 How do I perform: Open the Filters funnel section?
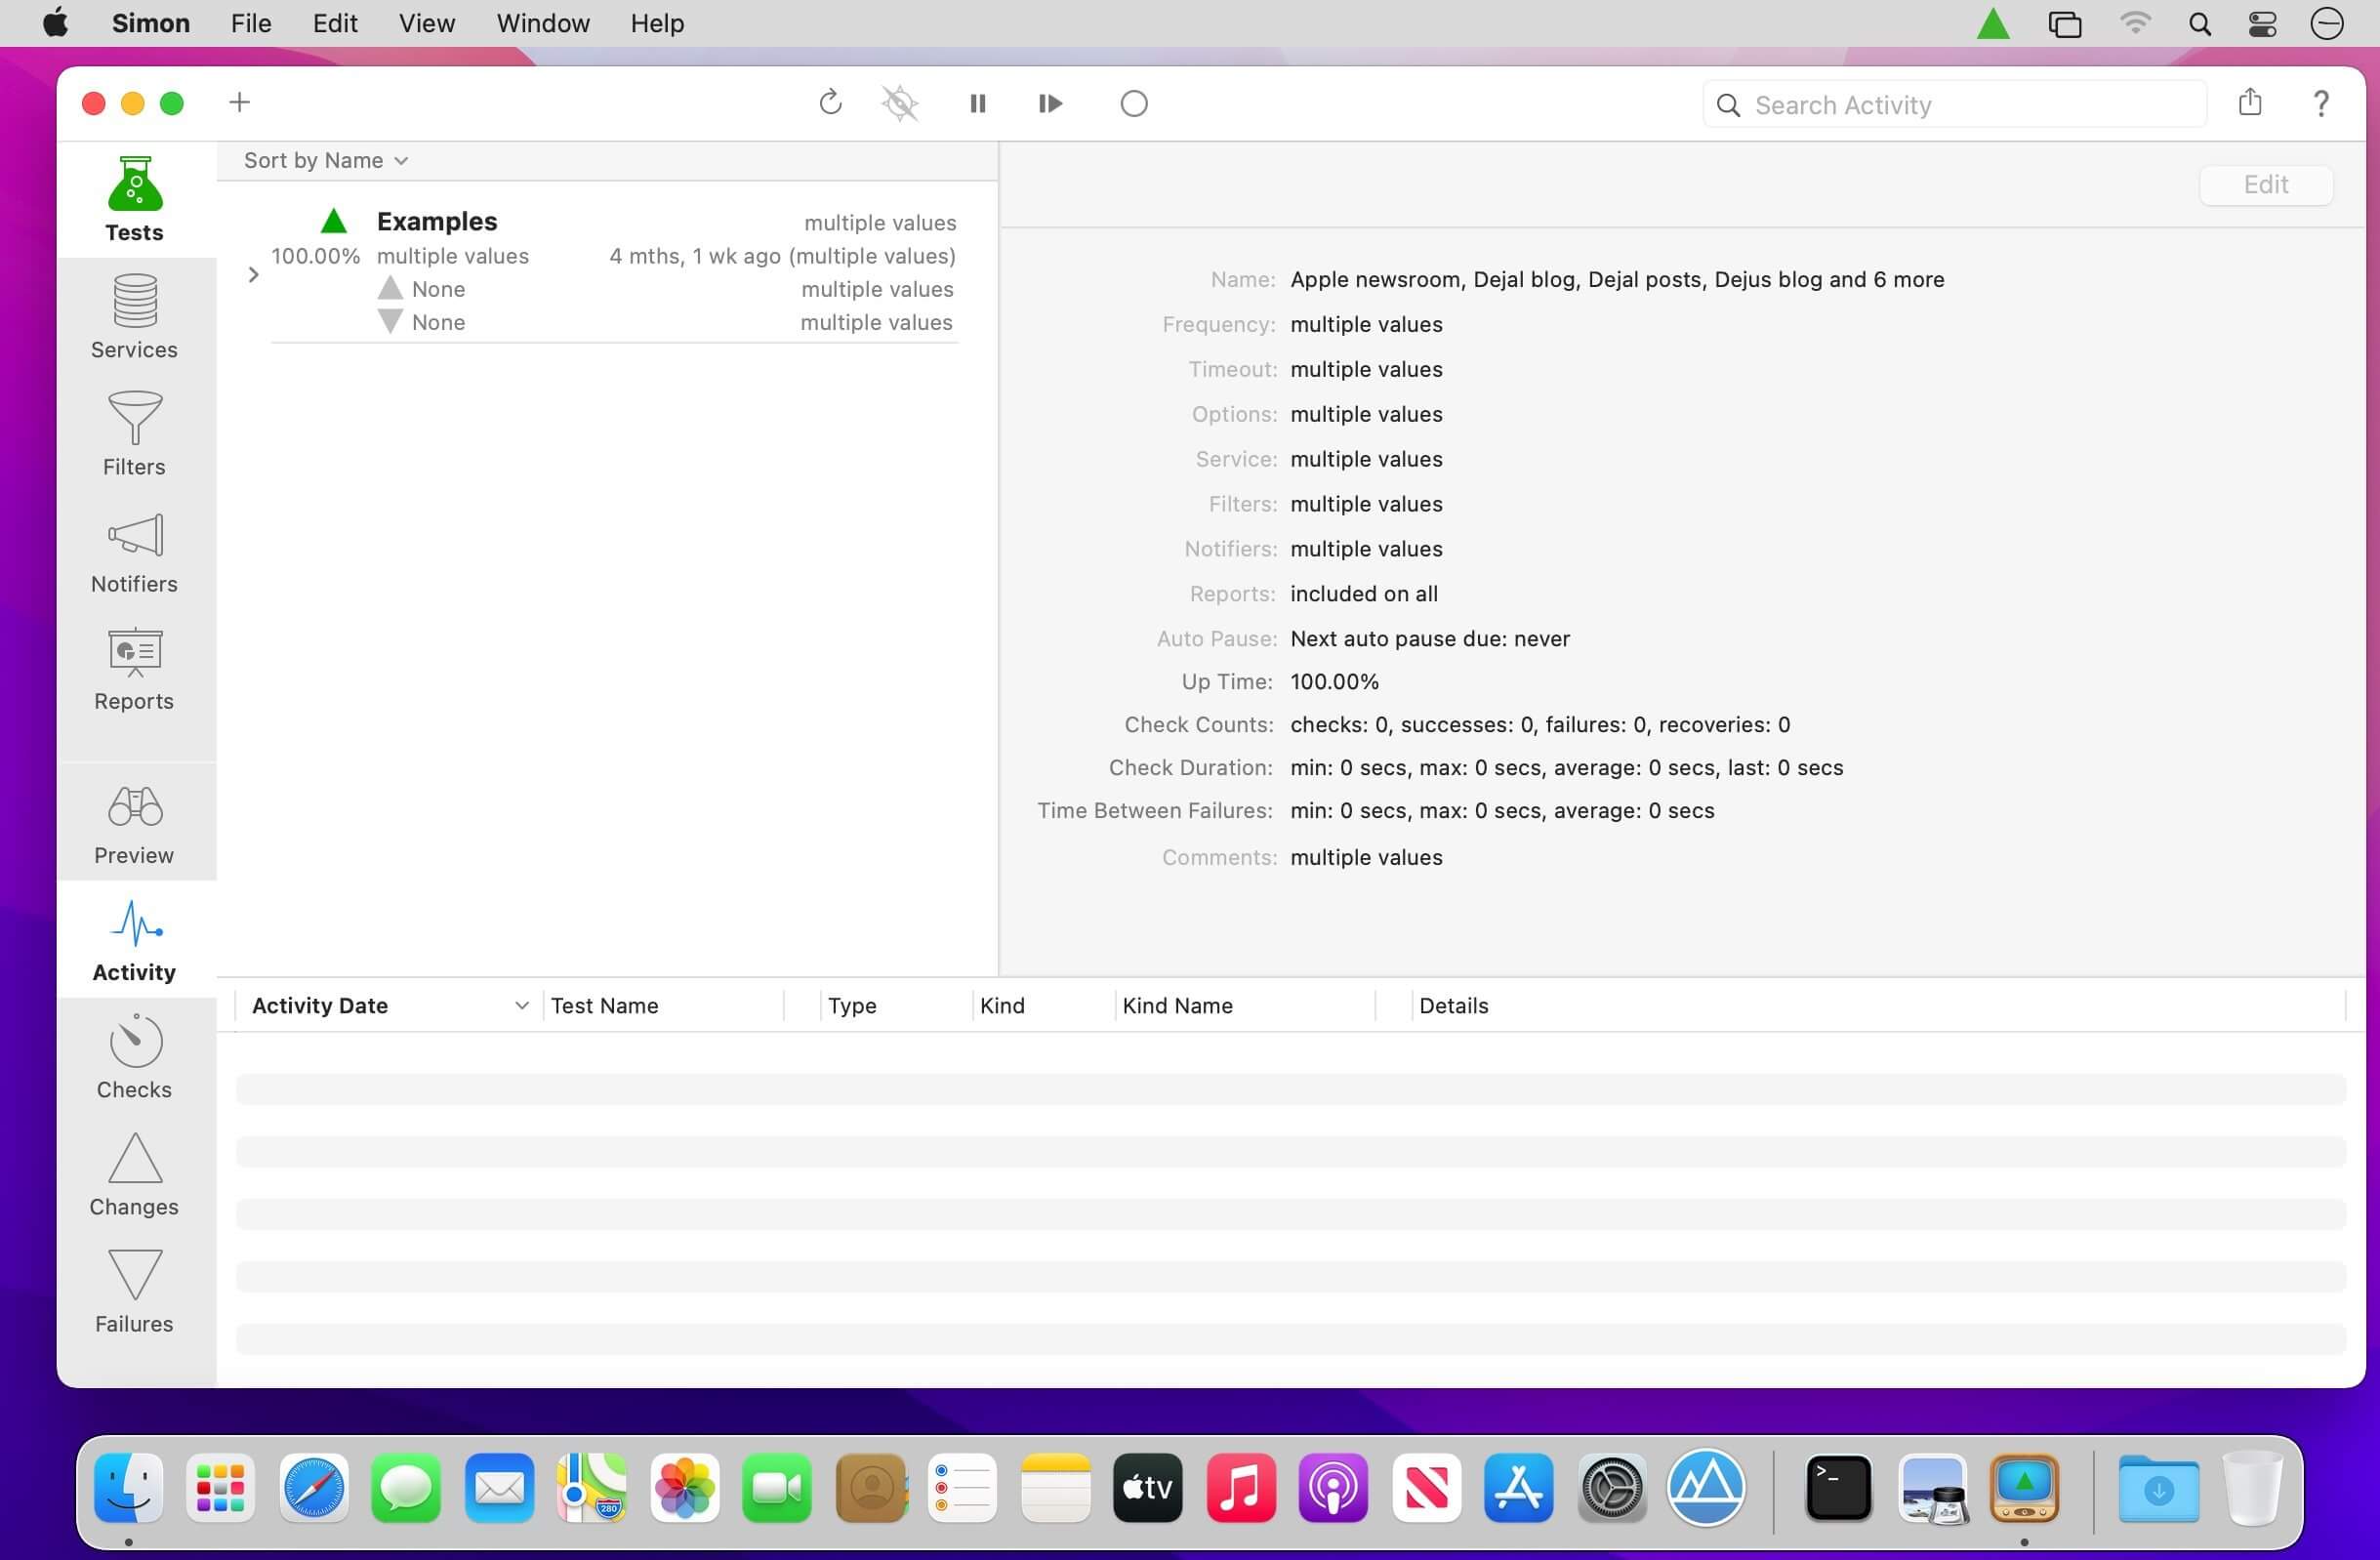pyautogui.click(x=135, y=433)
